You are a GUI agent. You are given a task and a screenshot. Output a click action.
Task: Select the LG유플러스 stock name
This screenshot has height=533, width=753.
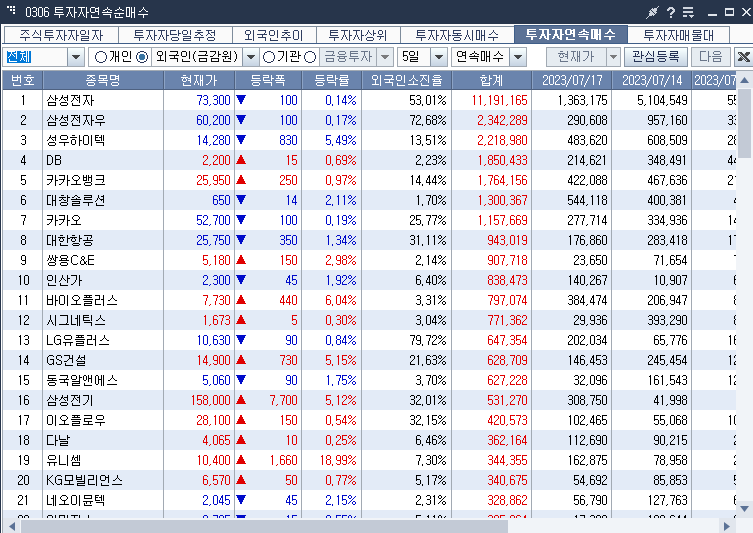78,340
